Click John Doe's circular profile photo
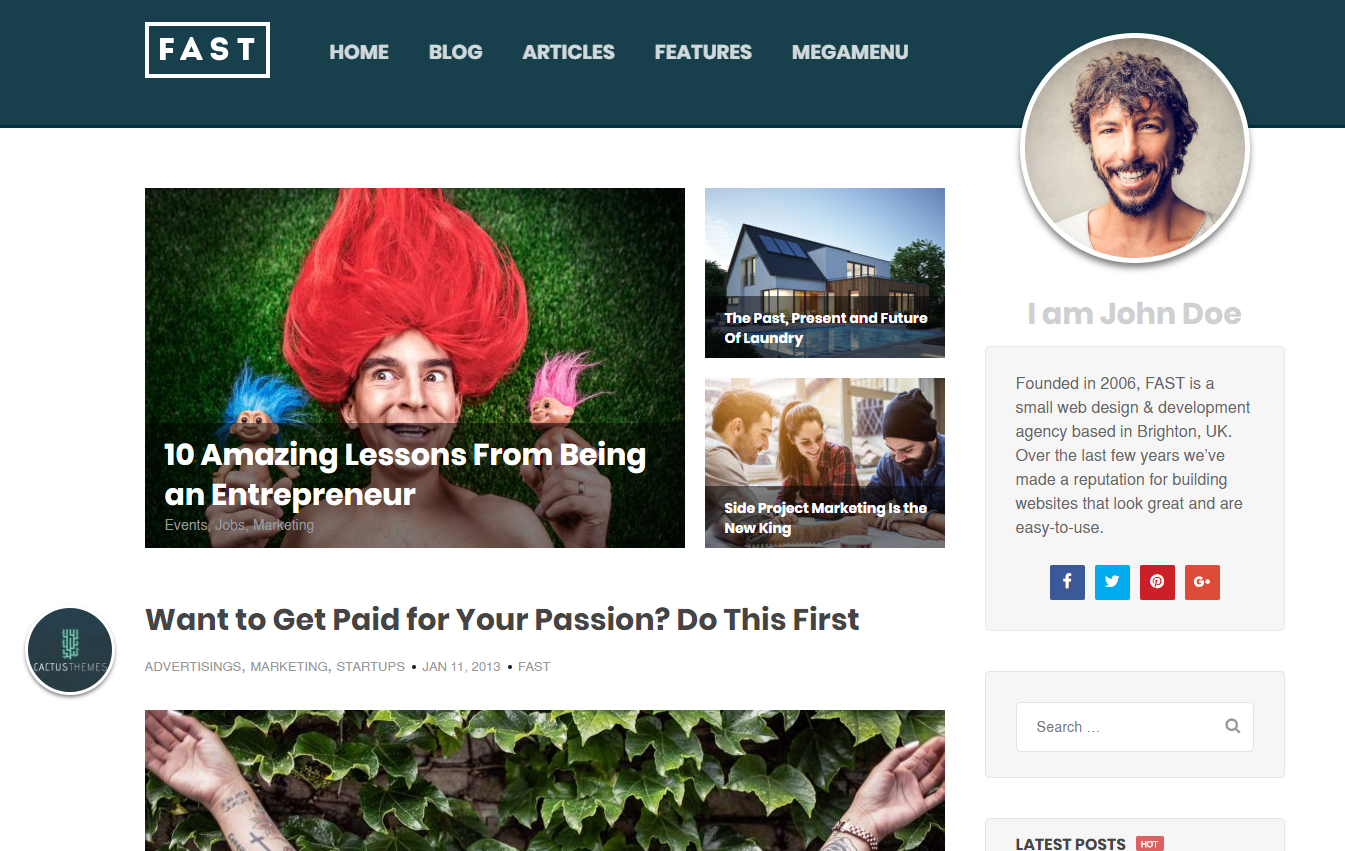The image size is (1345, 851). [1135, 149]
